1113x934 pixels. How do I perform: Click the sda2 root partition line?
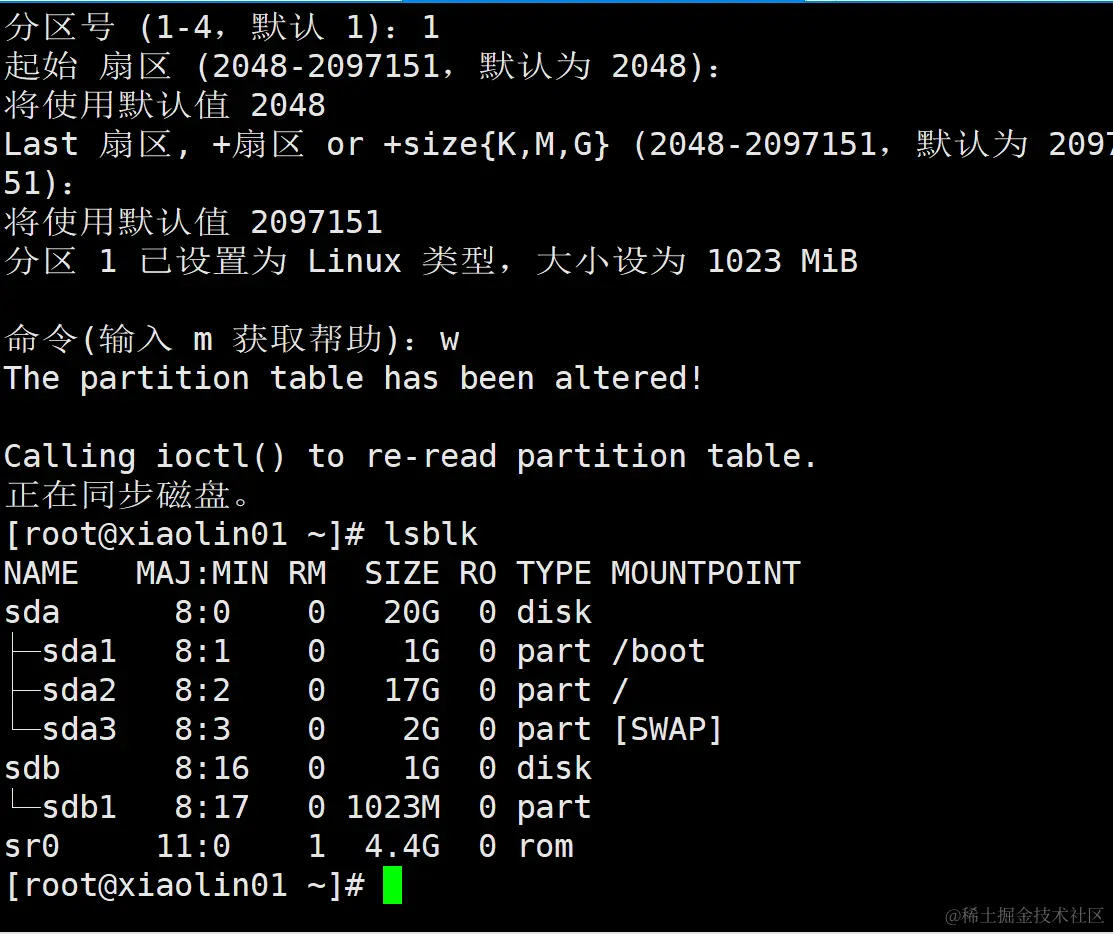pyautogui.click(x=80, y=690)
